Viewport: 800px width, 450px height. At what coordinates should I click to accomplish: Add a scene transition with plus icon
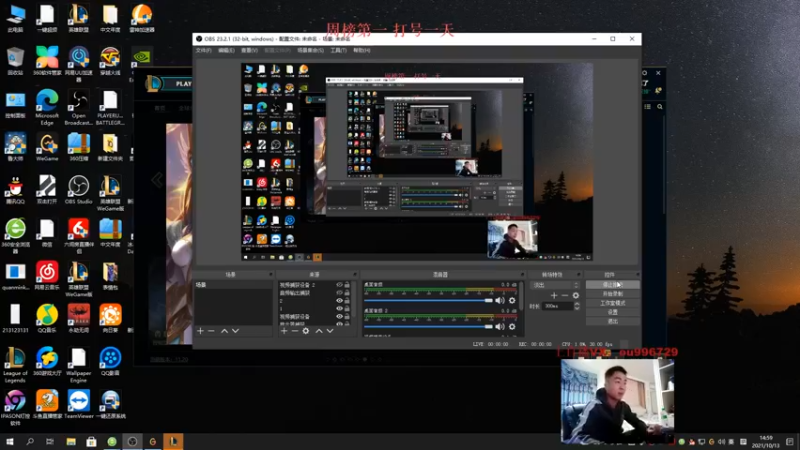pos(554,295)
